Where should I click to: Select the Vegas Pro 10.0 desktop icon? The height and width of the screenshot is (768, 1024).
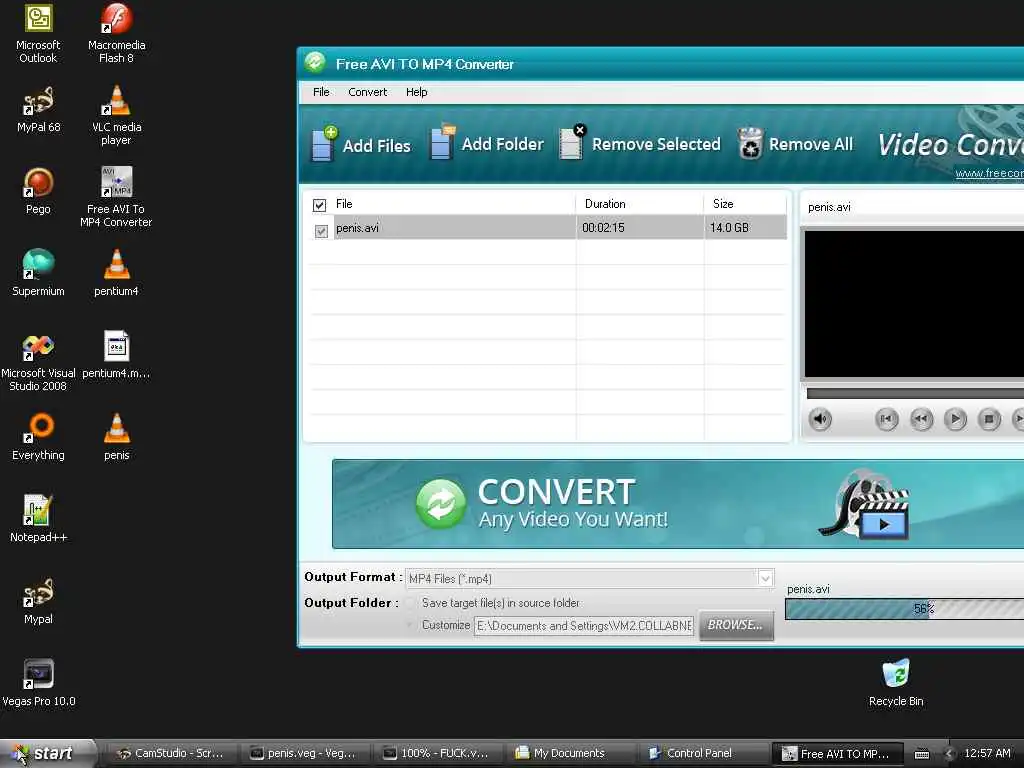38,683
